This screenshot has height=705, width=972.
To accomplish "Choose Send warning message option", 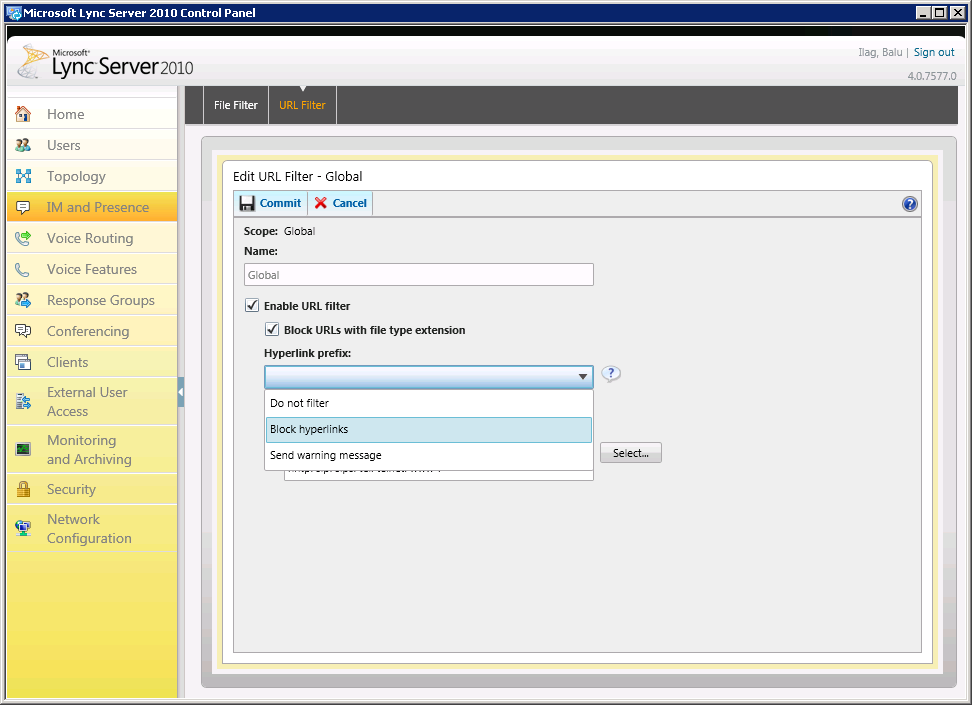I will 428,455.
